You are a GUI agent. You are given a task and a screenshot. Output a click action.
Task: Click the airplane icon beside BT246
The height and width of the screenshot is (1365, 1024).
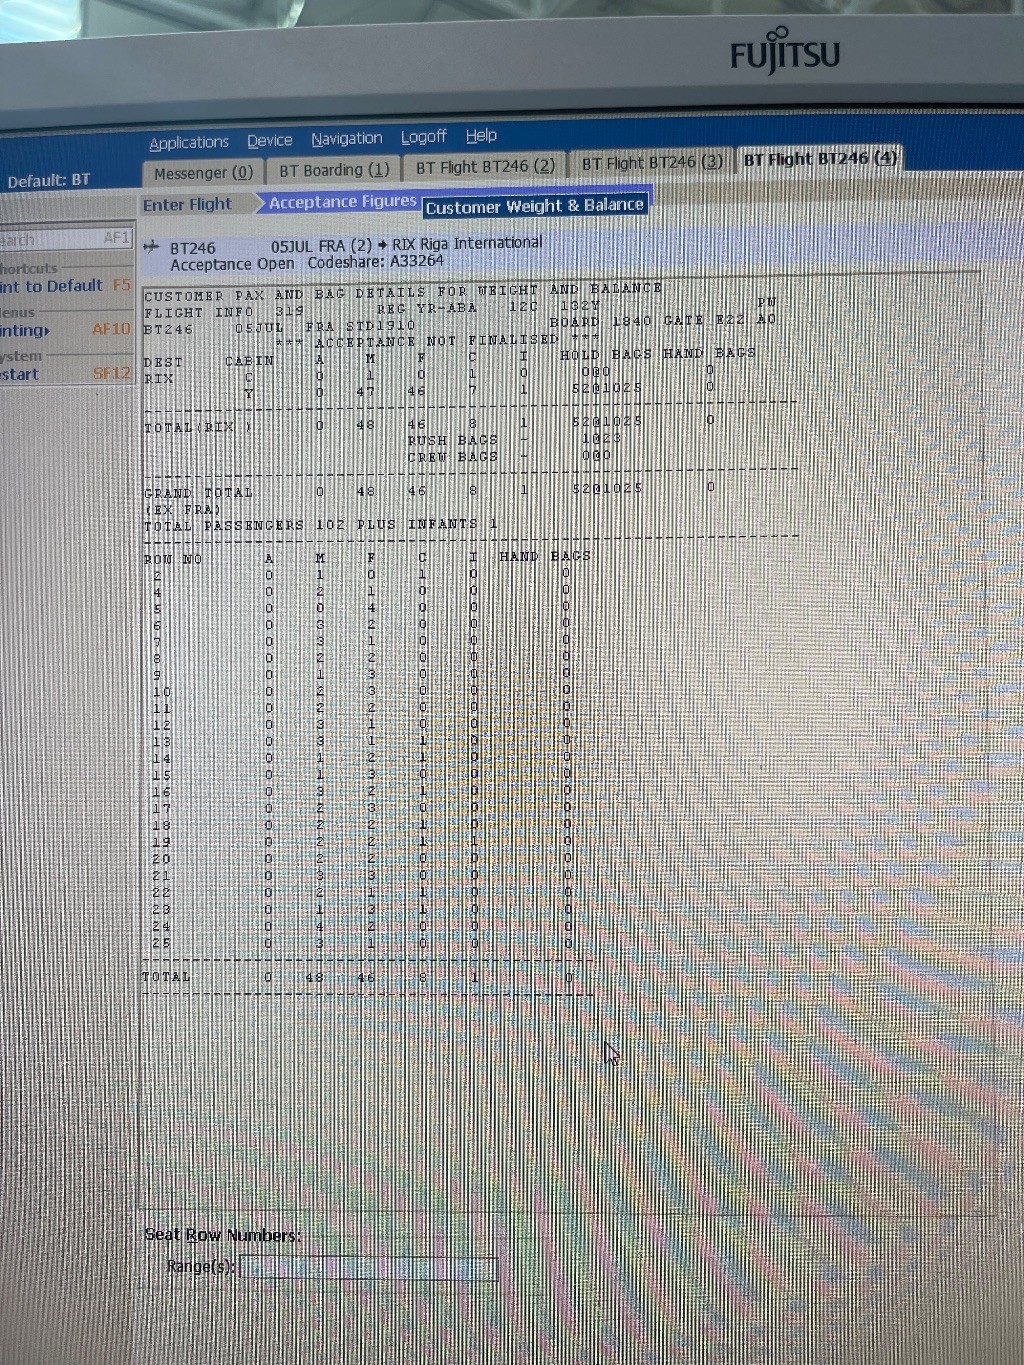click(x=151, y=247)
